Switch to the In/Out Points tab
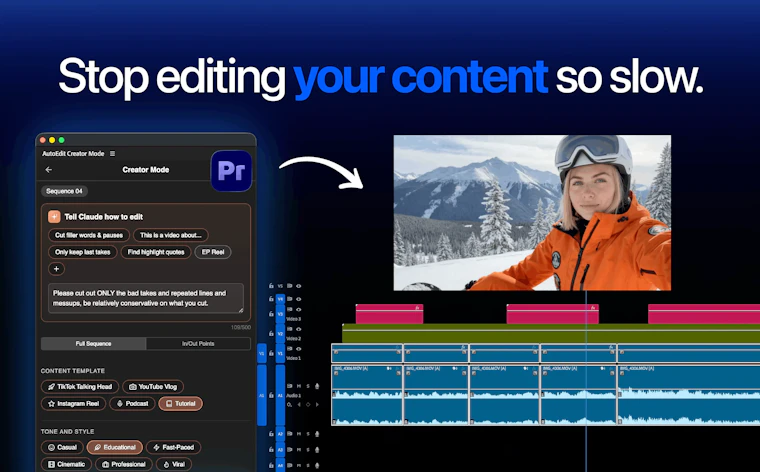 point(198,344)
